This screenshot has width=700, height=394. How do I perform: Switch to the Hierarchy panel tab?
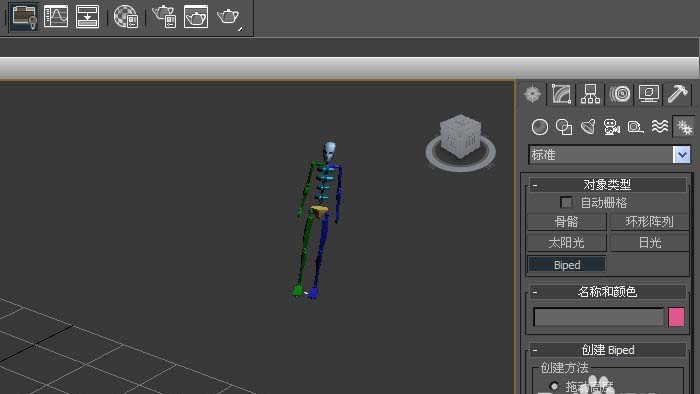coord(591,94)
